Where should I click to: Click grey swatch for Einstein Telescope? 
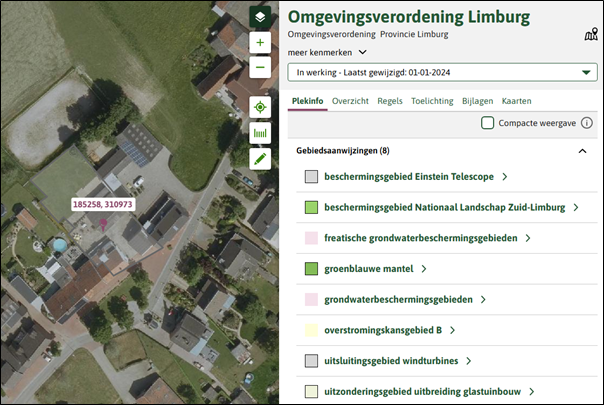(x=311, y=176)
